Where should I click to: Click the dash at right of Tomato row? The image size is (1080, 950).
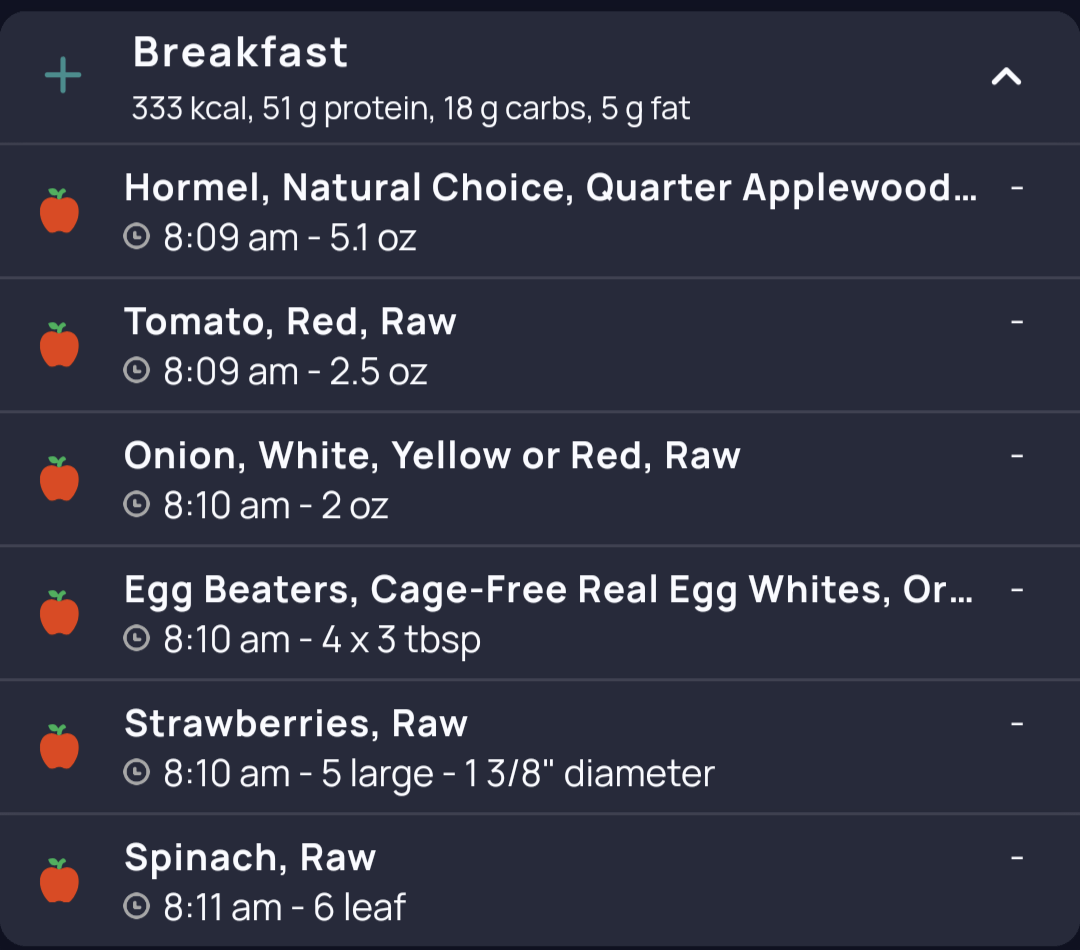coord(1017,321)
